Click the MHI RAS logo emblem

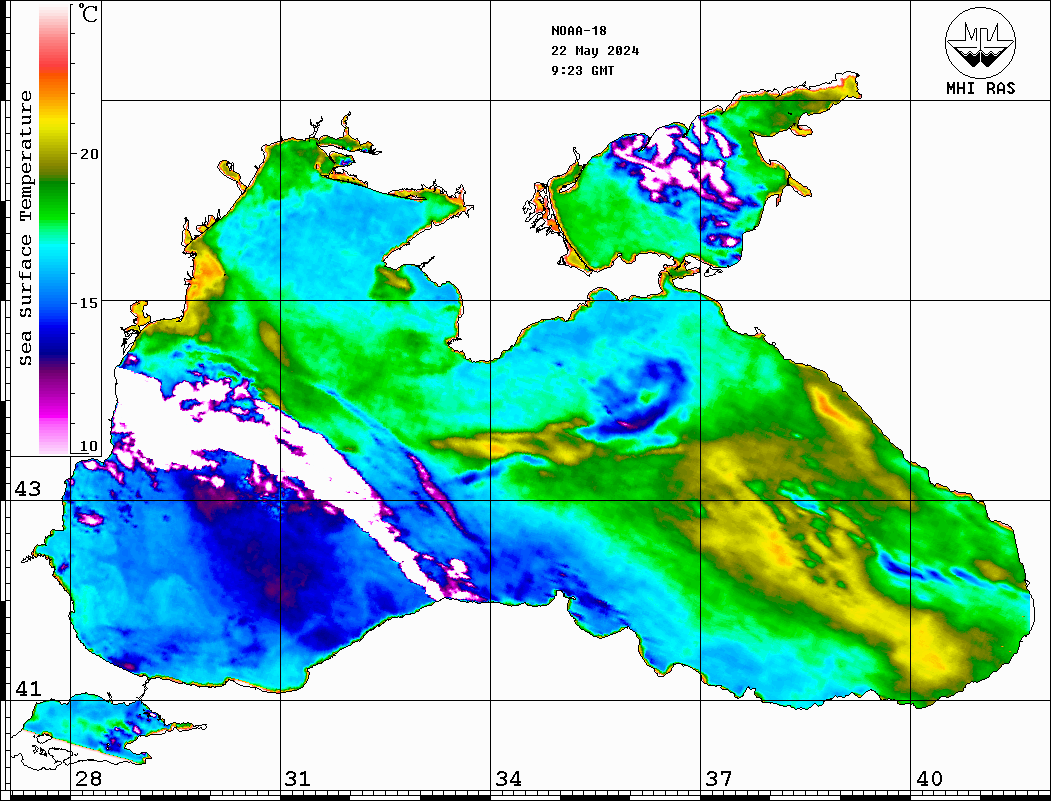[x=980, y=42]
